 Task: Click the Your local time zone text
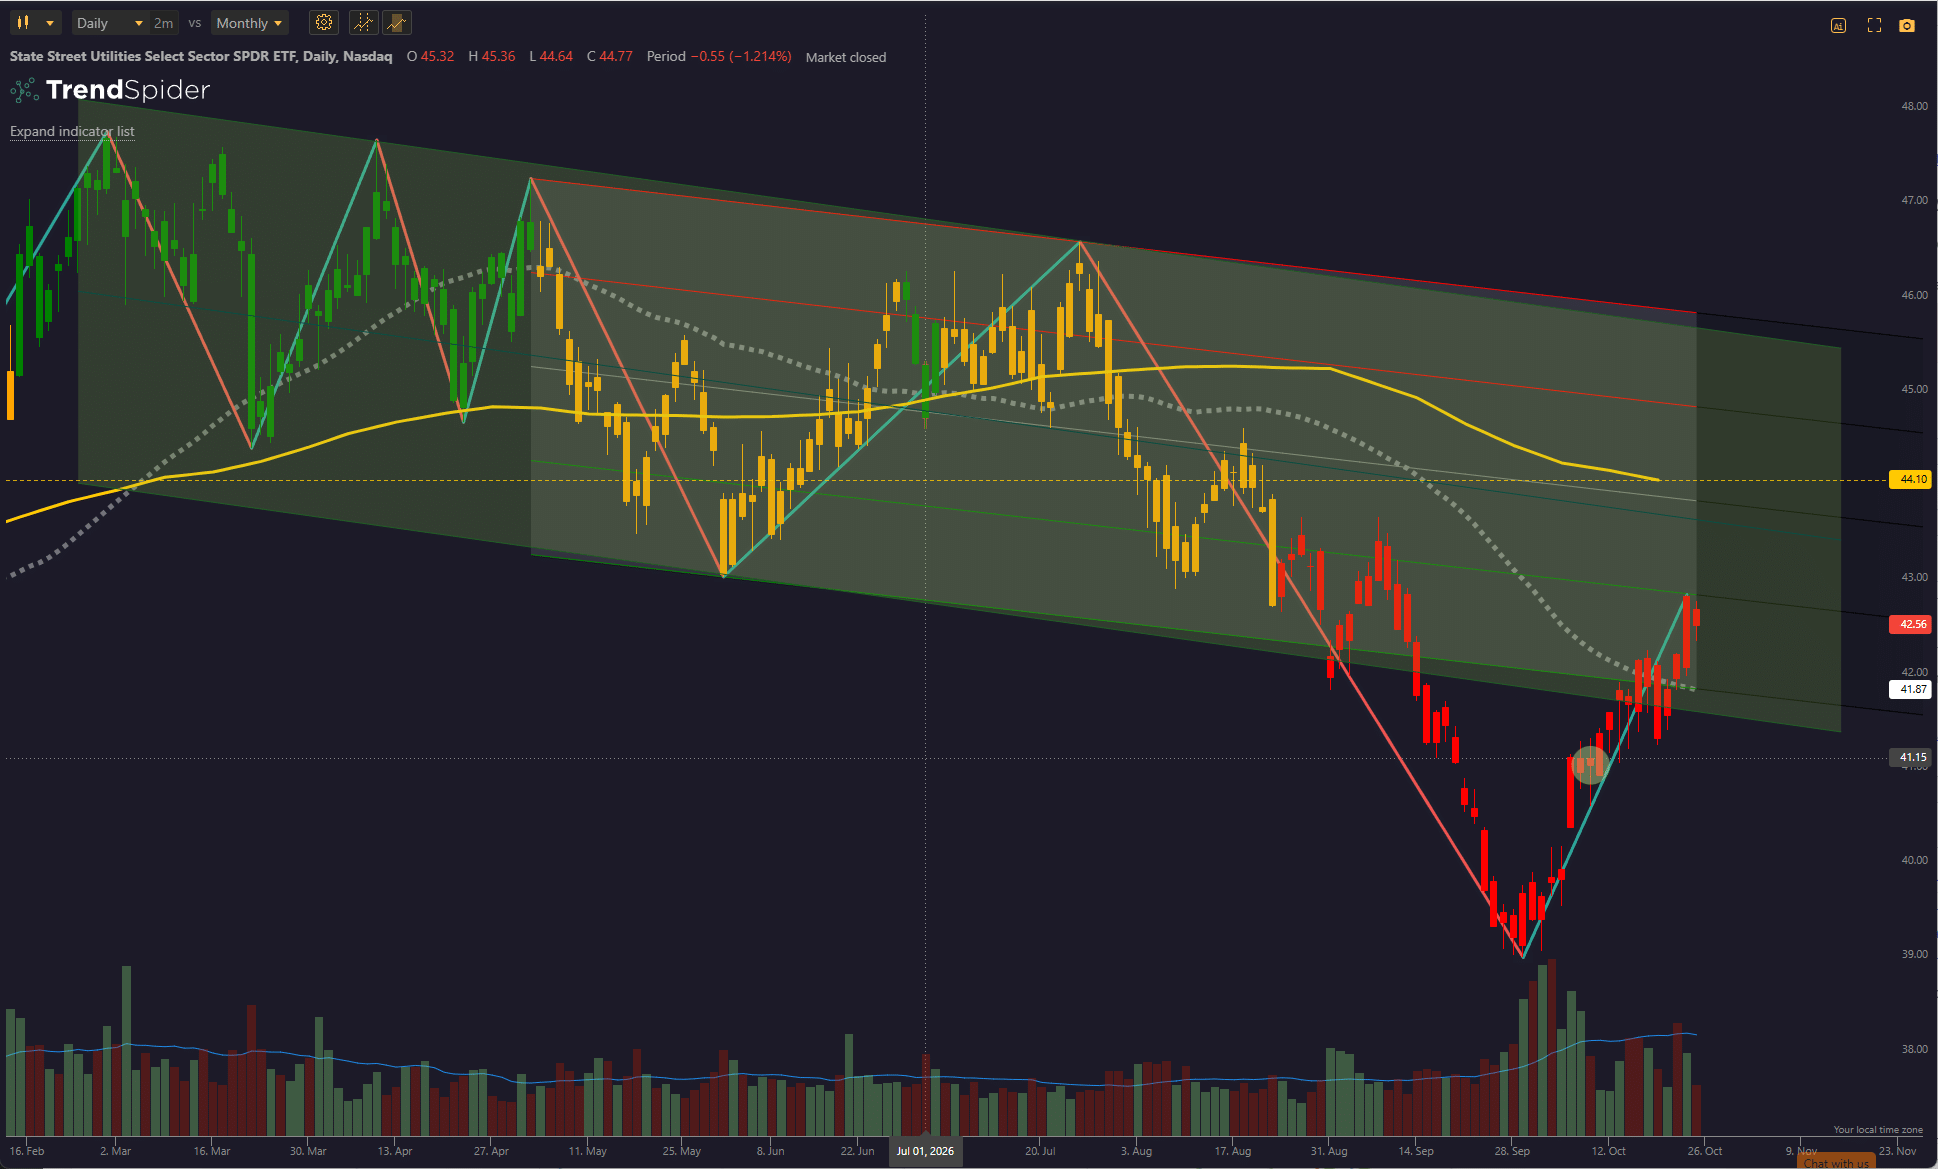(1878, 1130)
